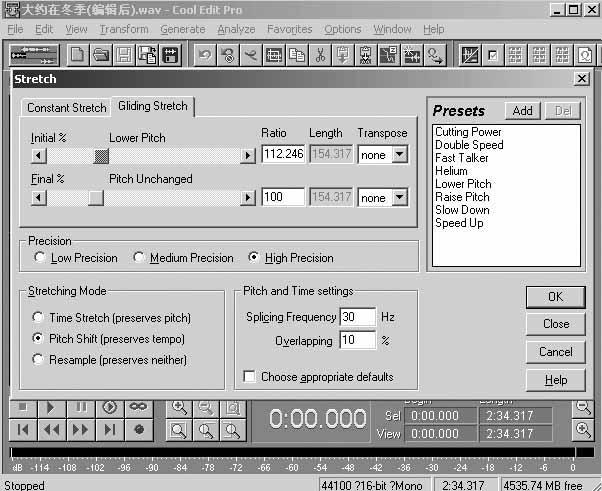Switch to the Constant Stretch tab
The height and width of the screenshot is (491, 602).
point(66,107)
